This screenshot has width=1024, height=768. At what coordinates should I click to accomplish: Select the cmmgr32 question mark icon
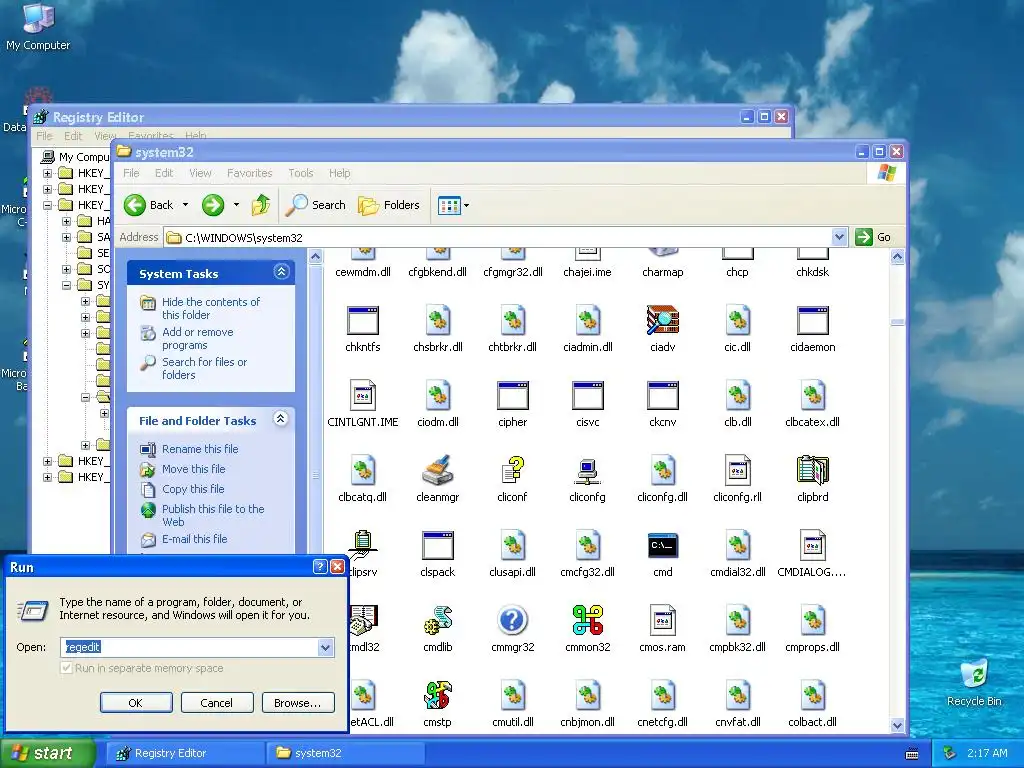click(x=513, y=620)
